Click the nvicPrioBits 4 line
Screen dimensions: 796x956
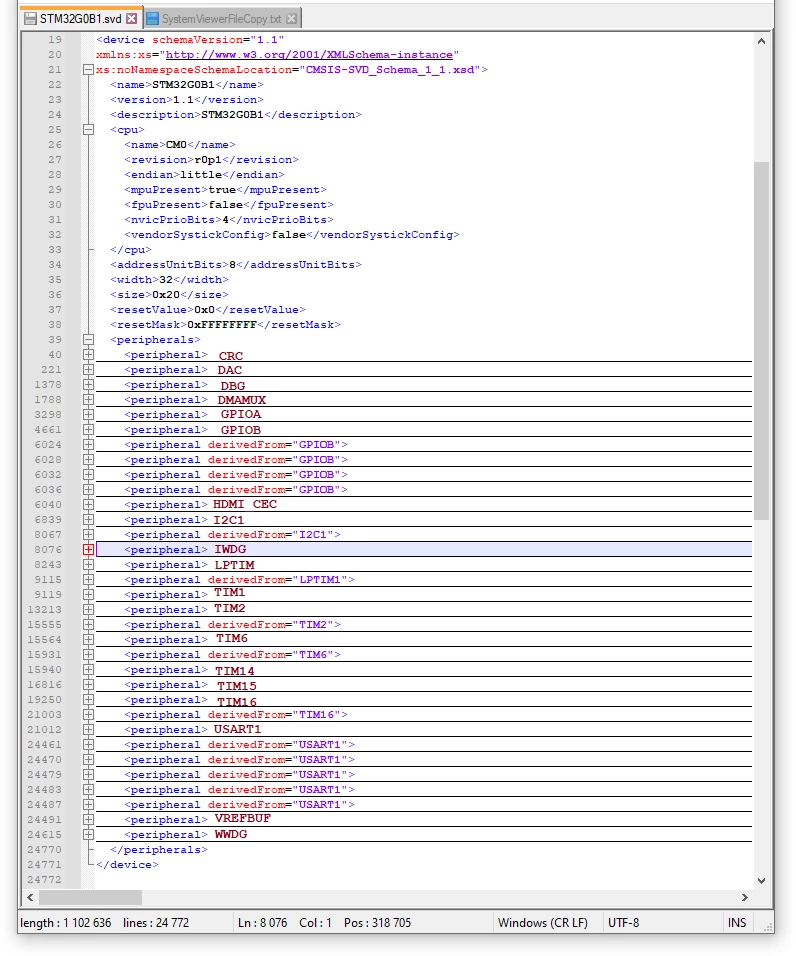pyautogui.click(x=229, y=219)
